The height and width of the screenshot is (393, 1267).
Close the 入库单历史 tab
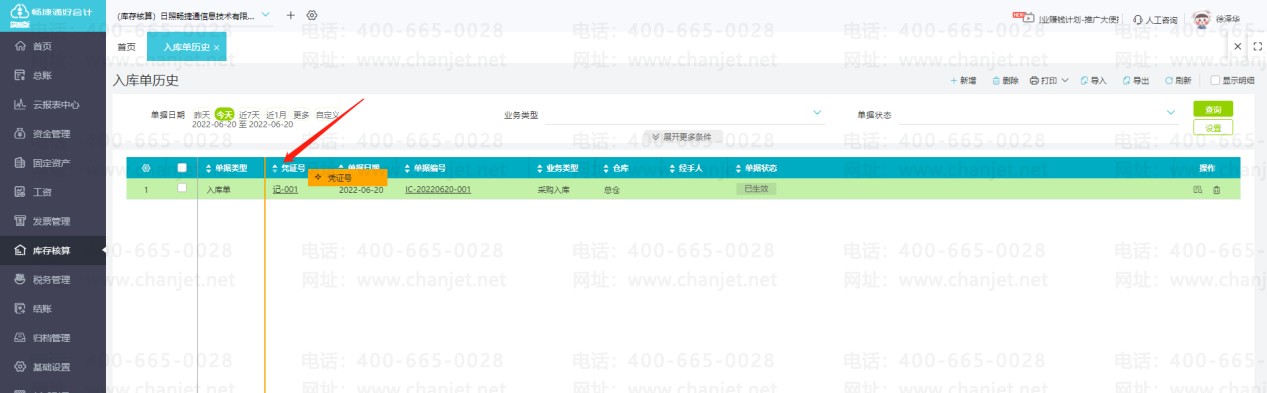point(217,48)
